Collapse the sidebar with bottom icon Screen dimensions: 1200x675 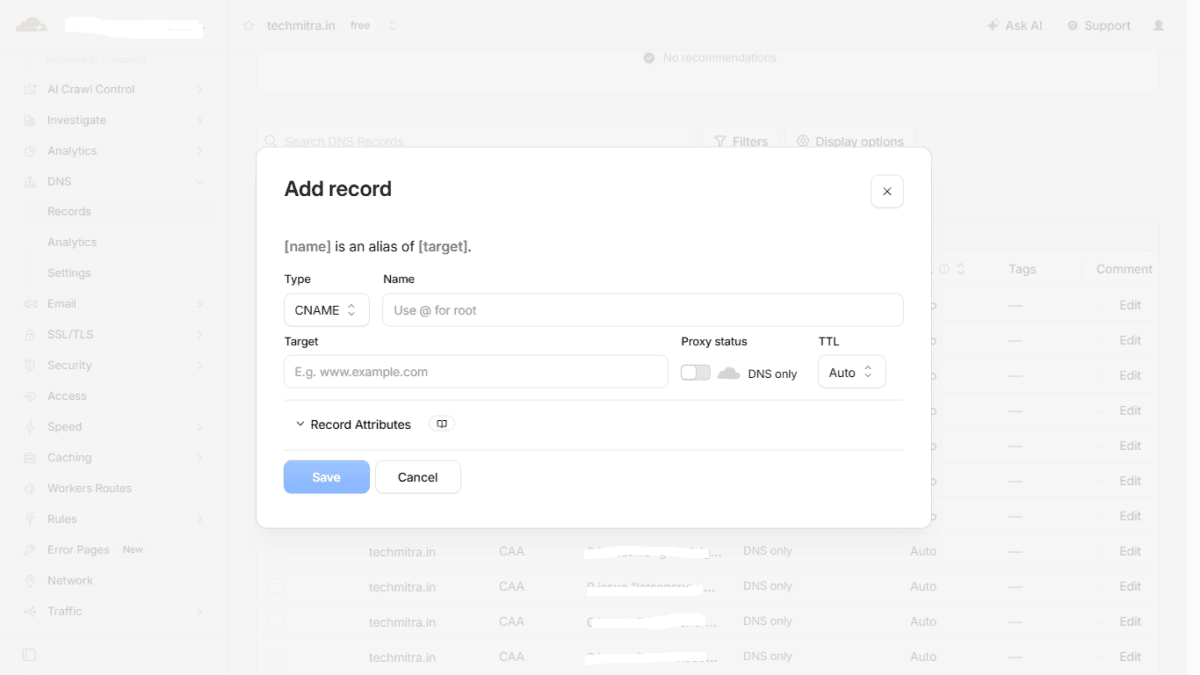click(29, 655)
